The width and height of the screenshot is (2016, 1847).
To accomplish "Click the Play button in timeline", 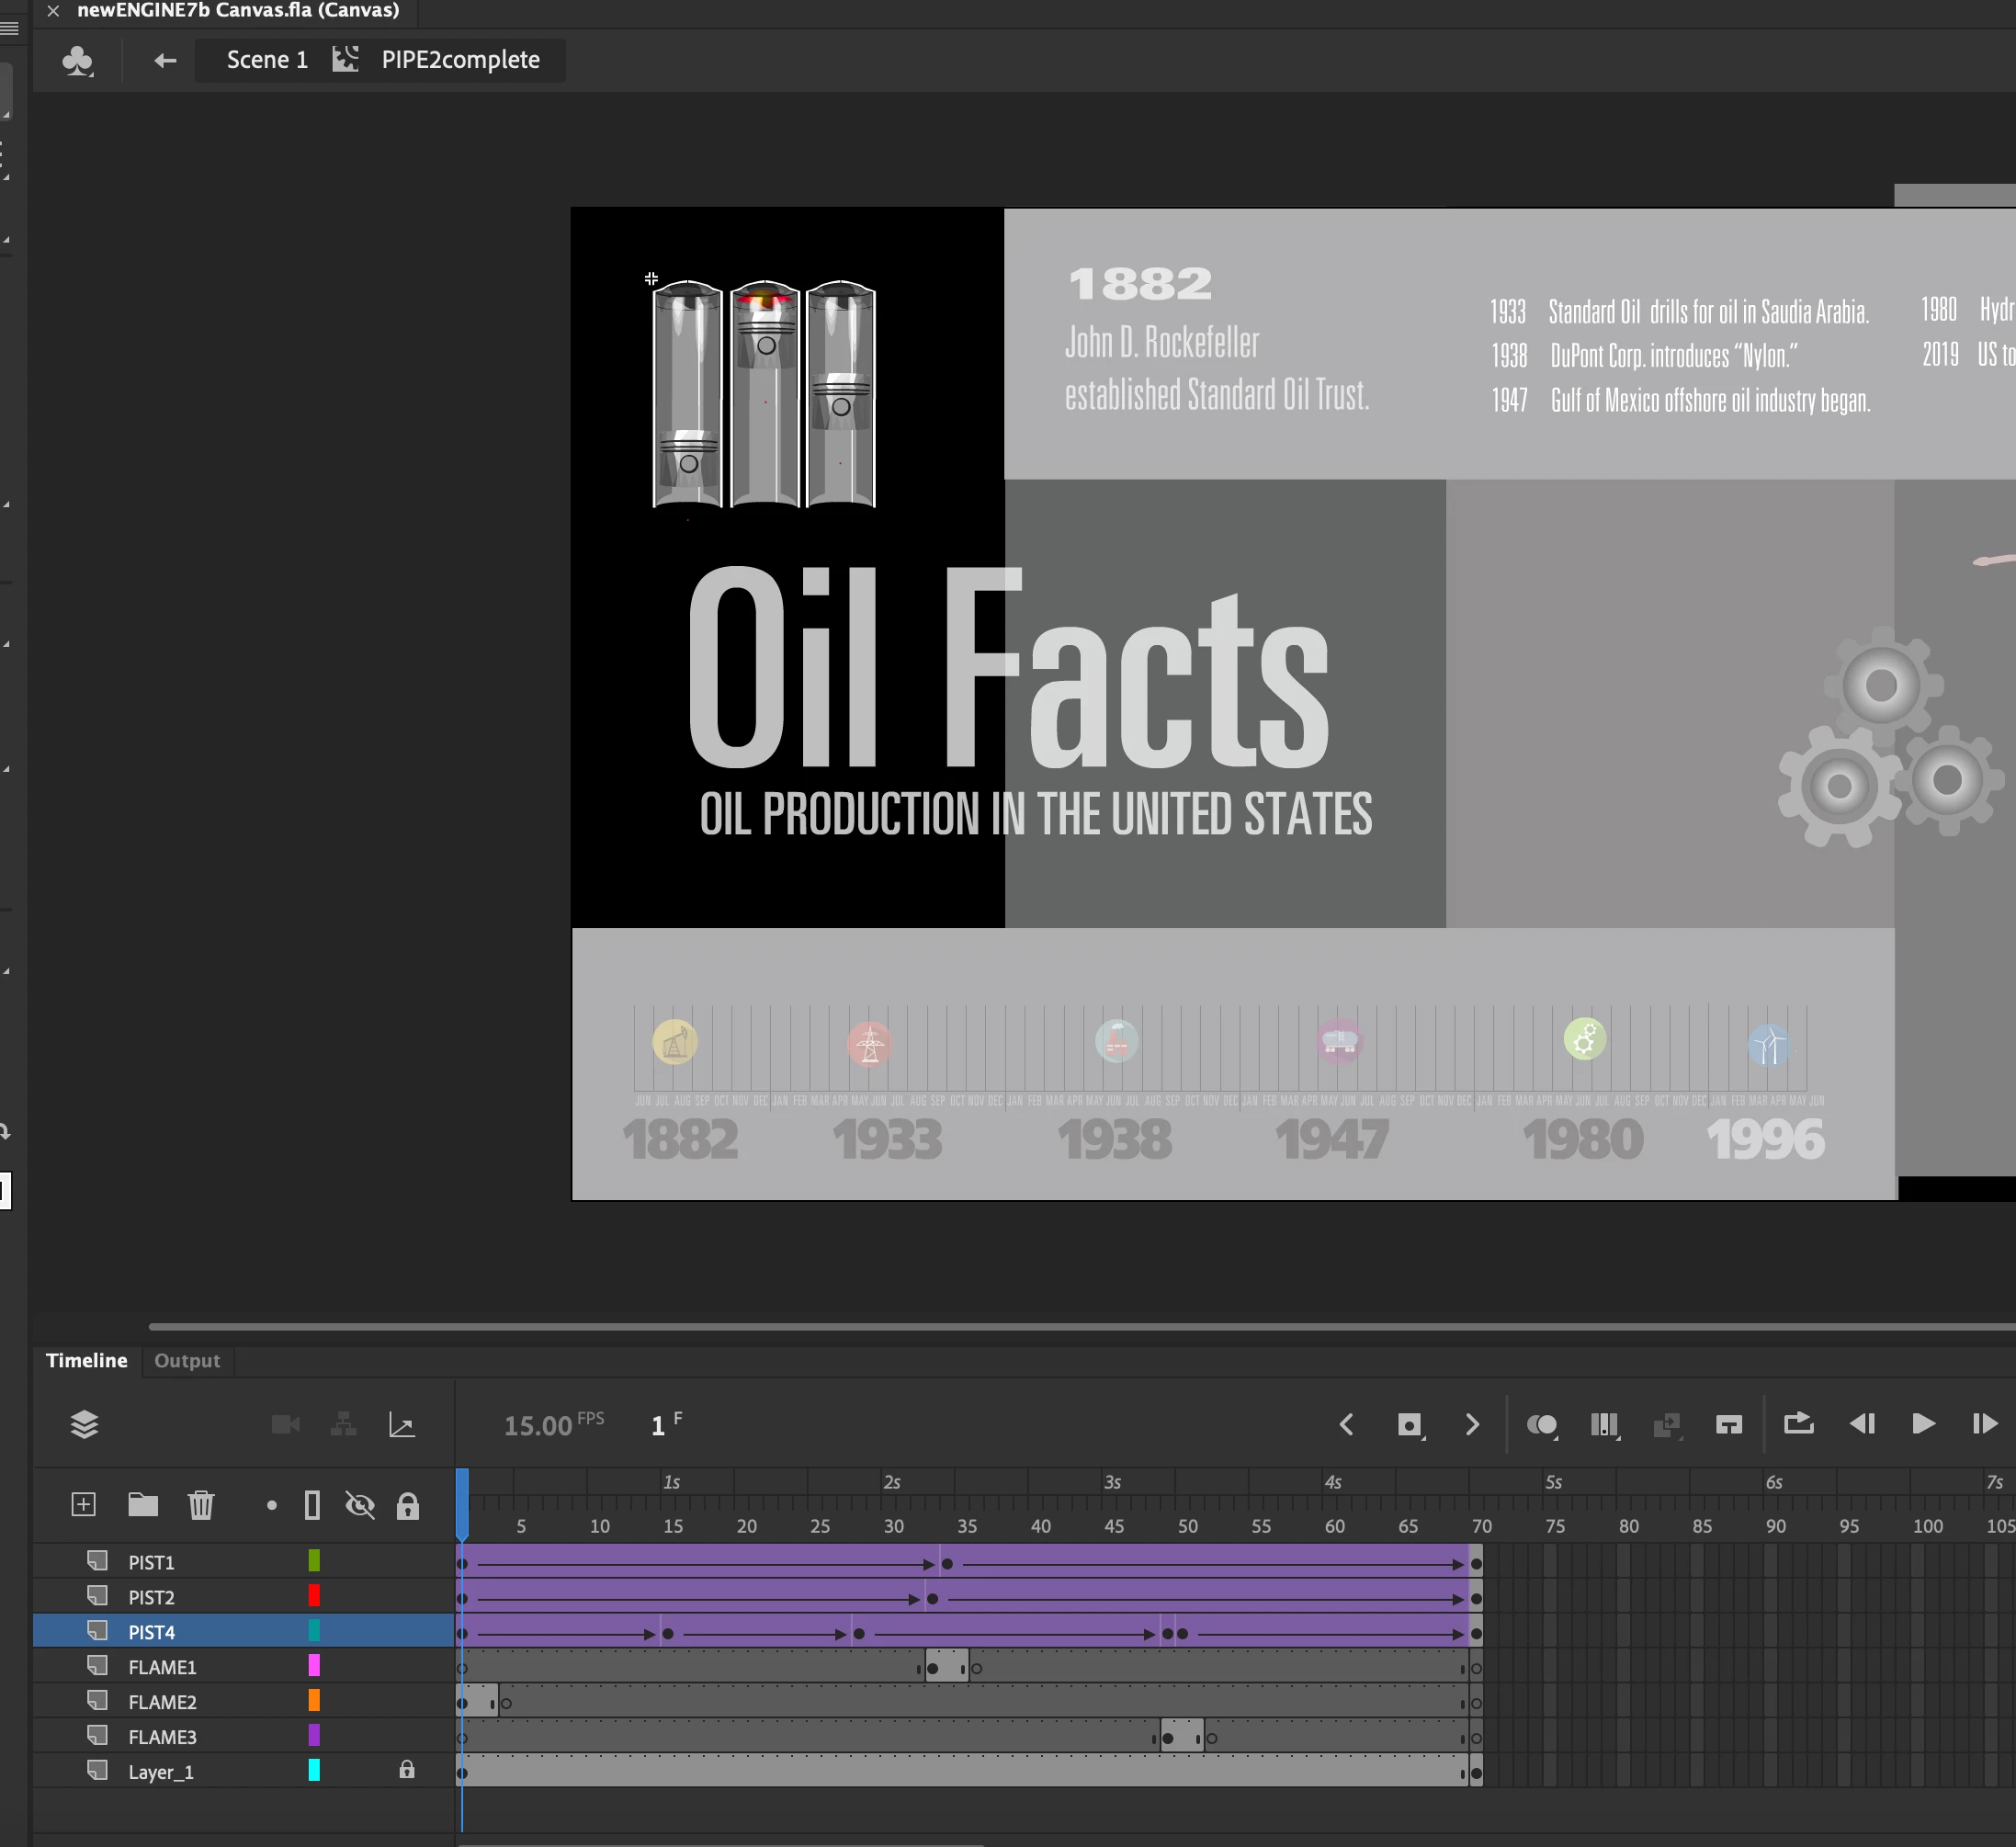I will click(x=1922, y=1423).
